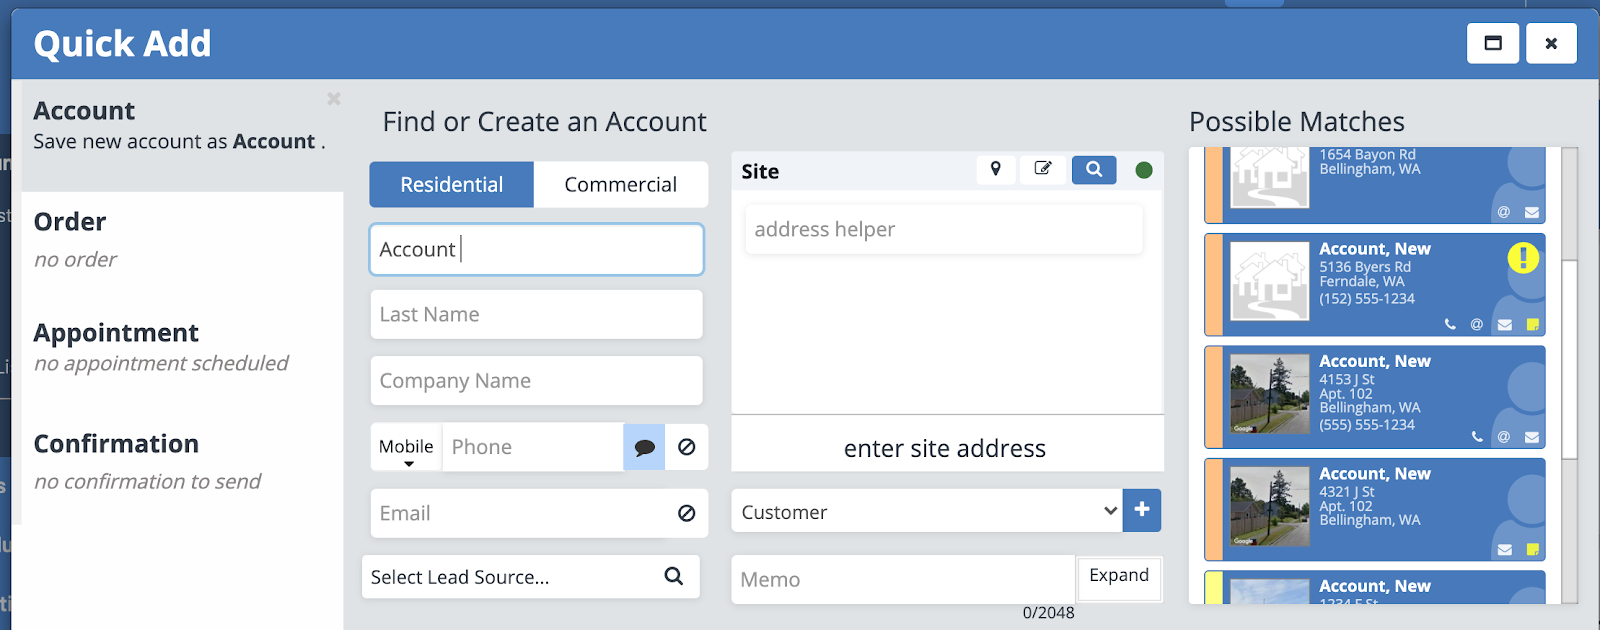Click the speech bubble icon beside Phone
The image size is (1600, 630).
click(644, 447)
